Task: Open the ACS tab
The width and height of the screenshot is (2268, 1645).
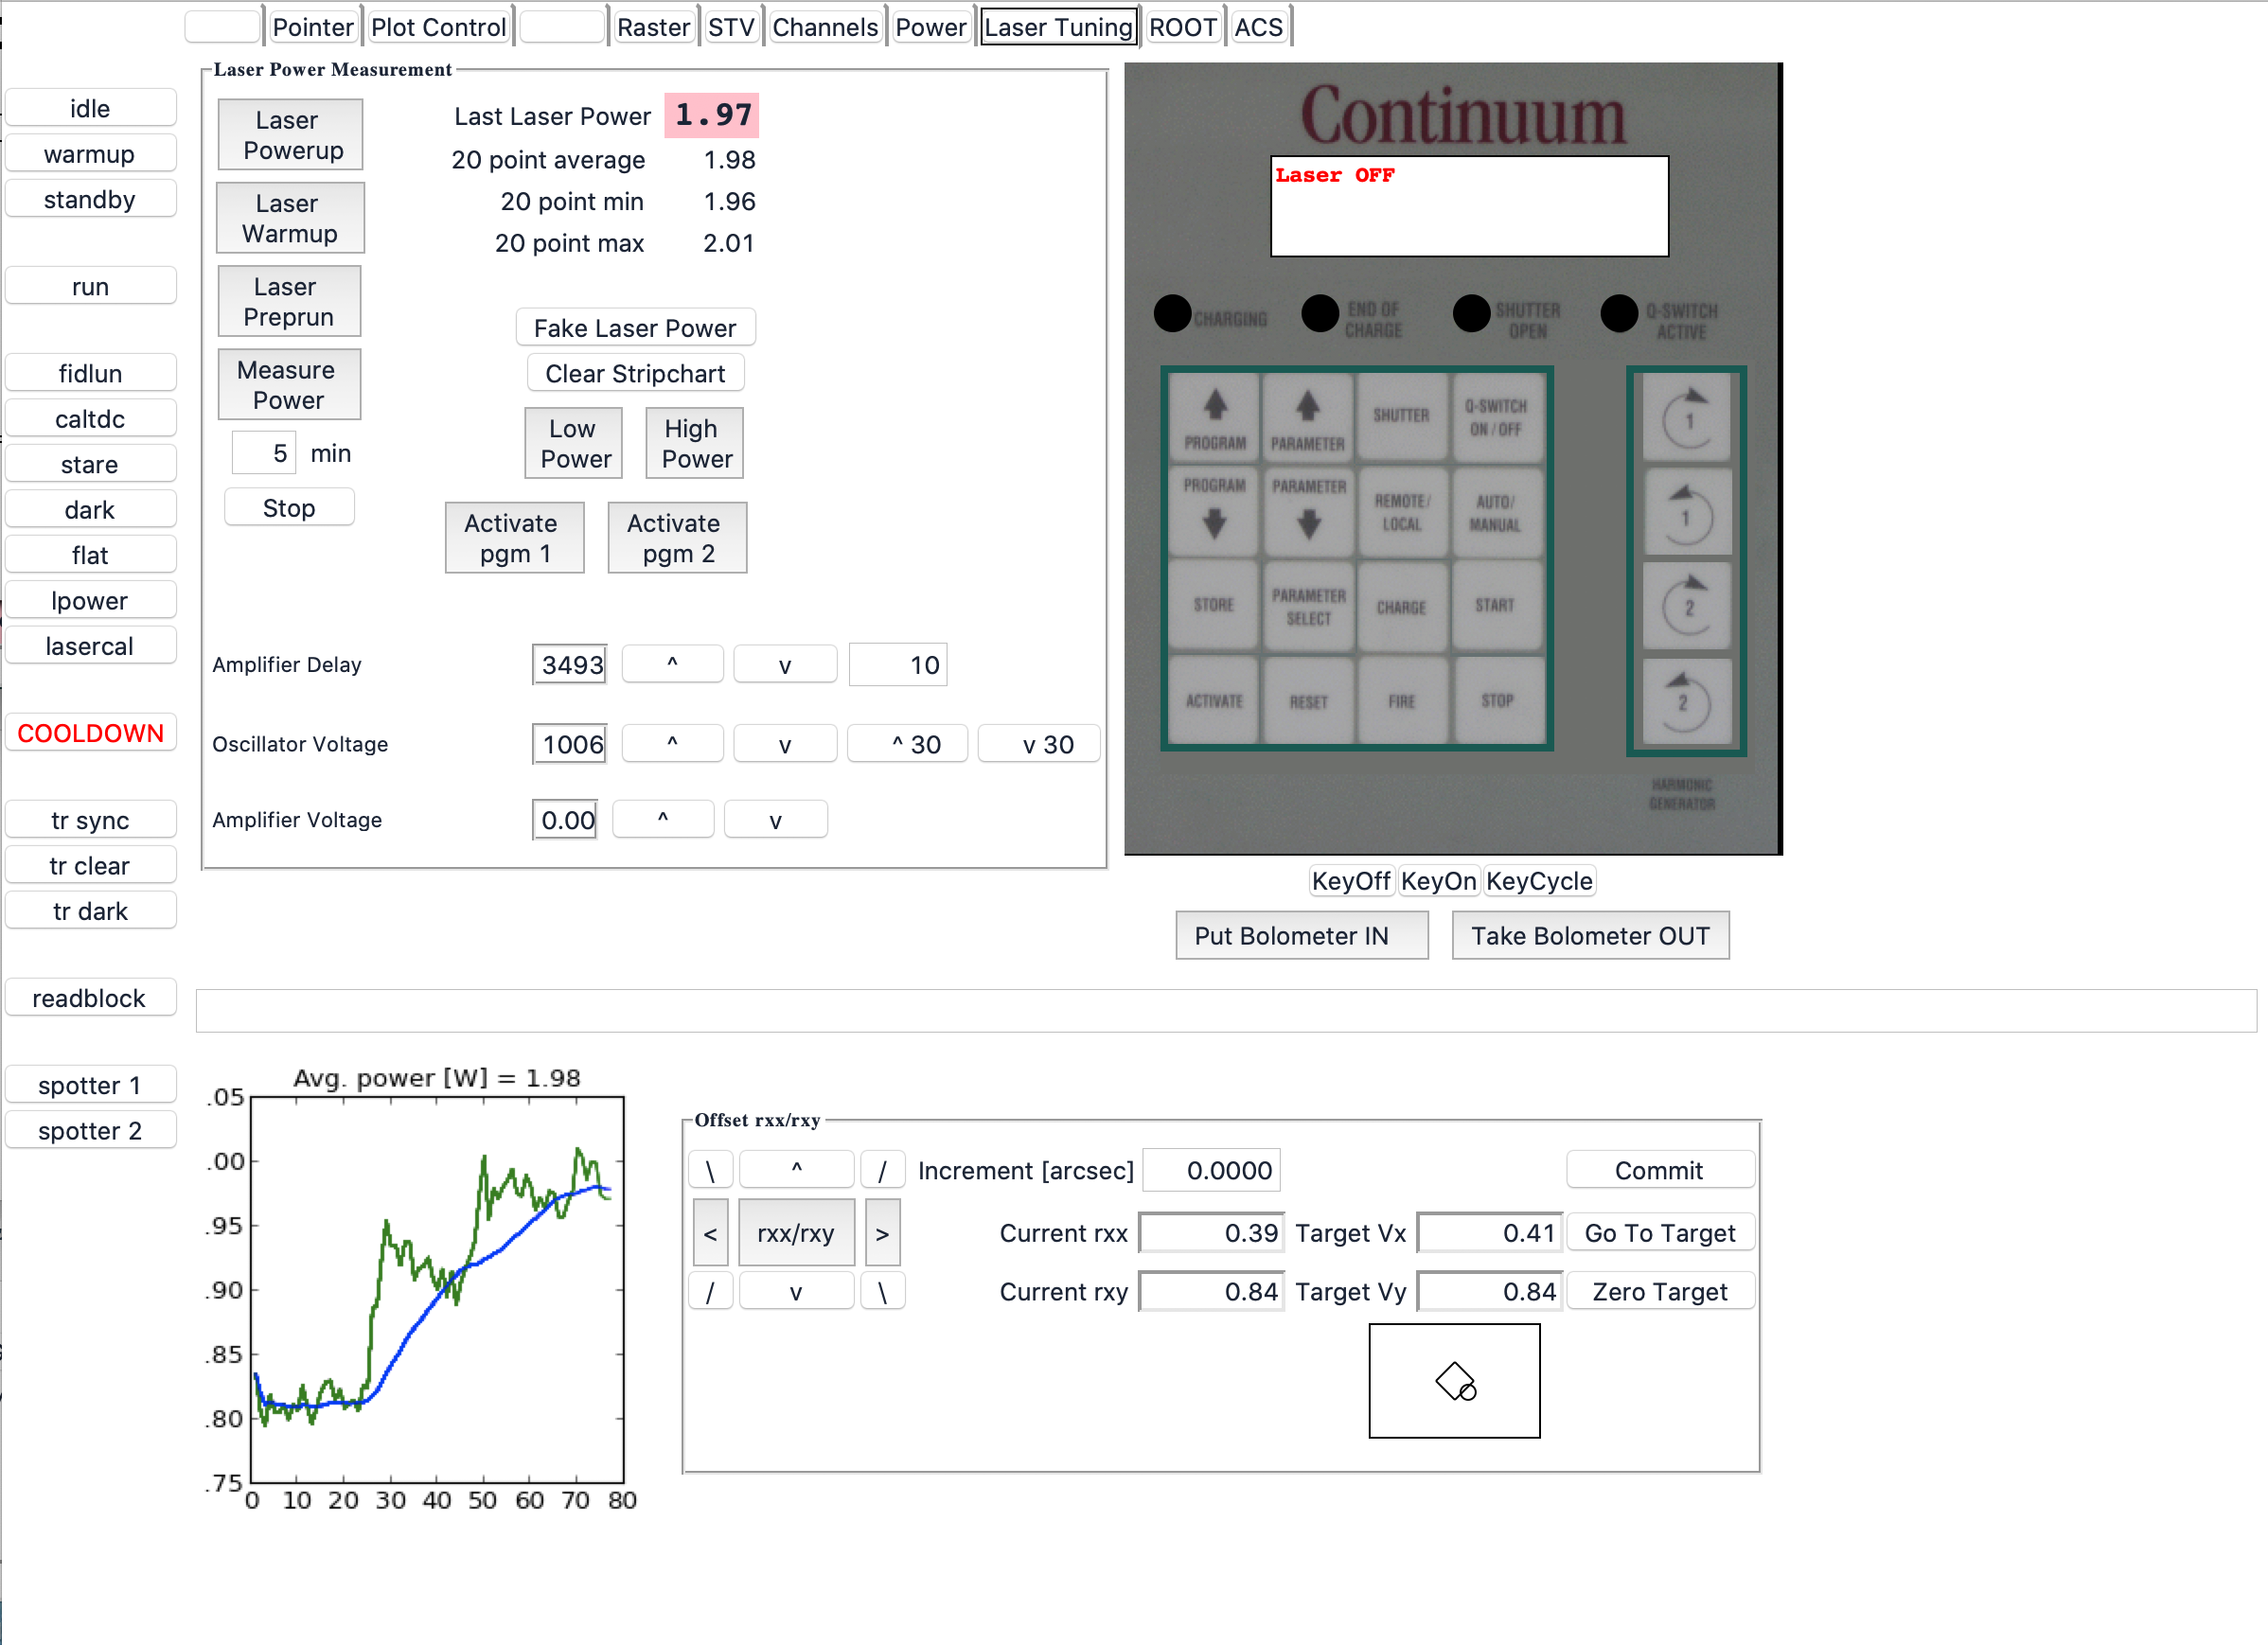Action: tap(1258, 27)
